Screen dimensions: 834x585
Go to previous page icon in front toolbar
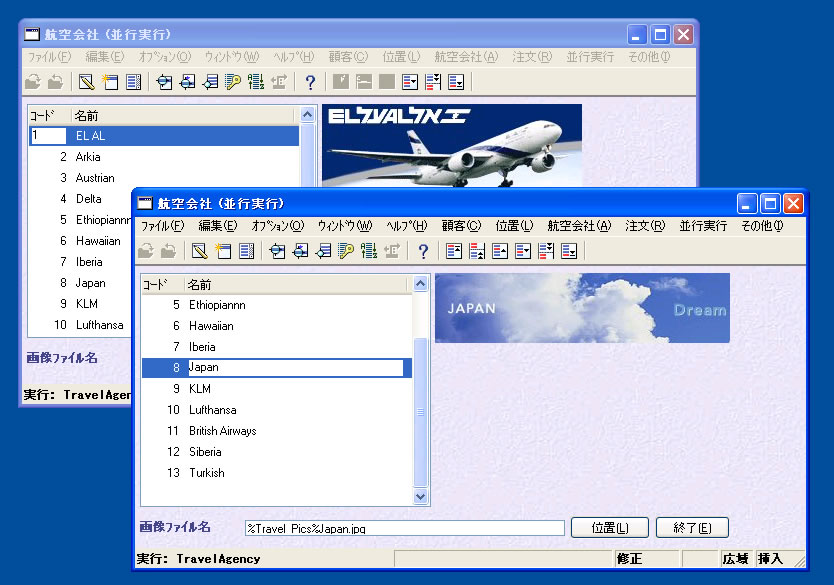(x=477, y=251)
